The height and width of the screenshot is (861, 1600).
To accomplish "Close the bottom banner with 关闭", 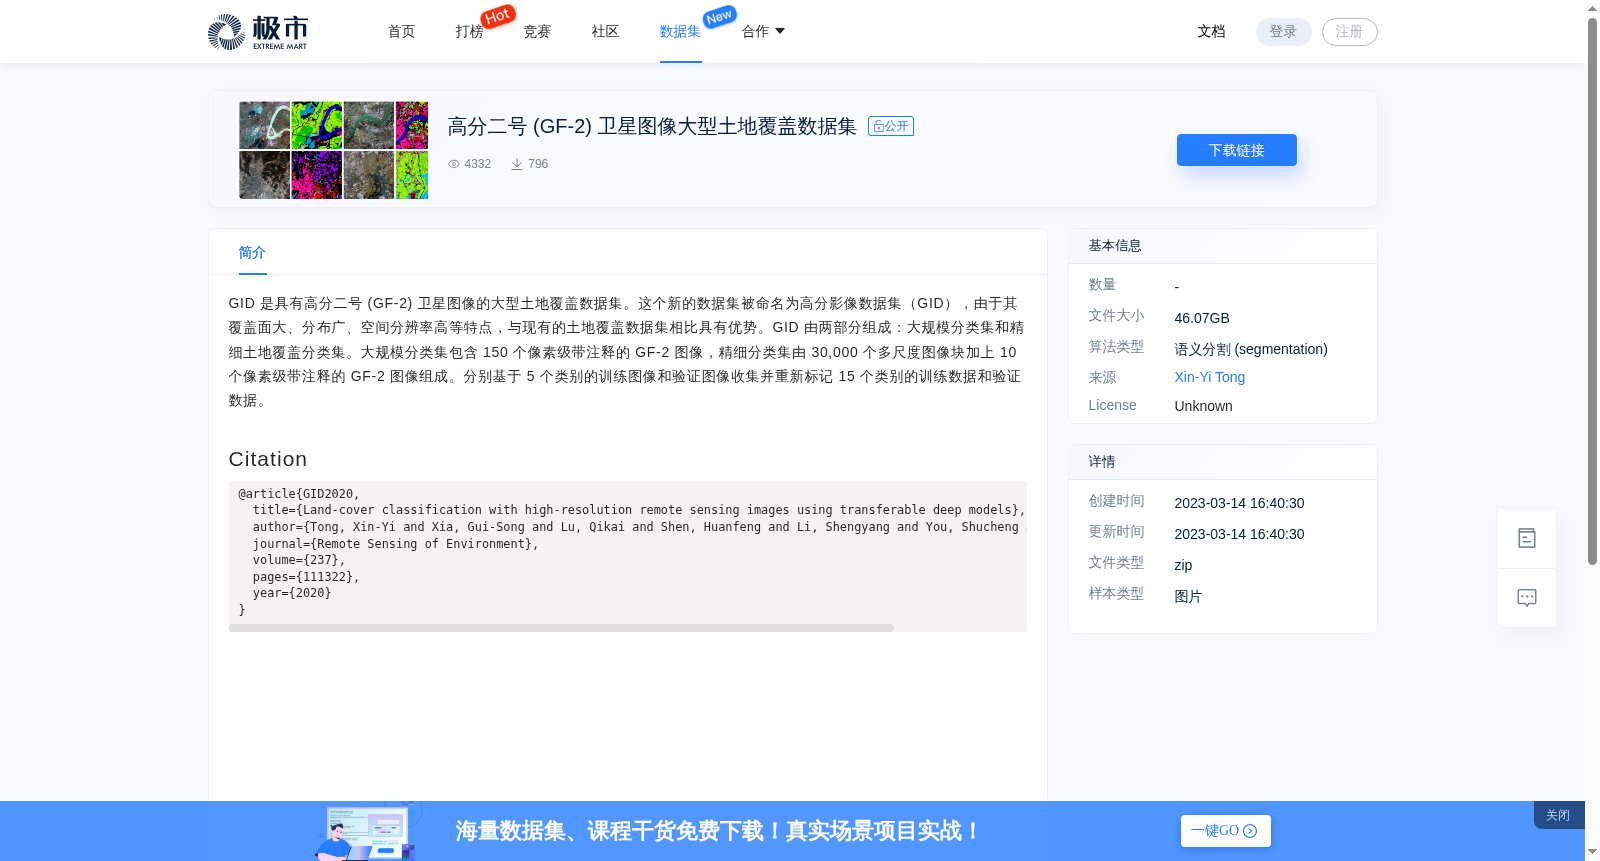I will (1558, 816).
